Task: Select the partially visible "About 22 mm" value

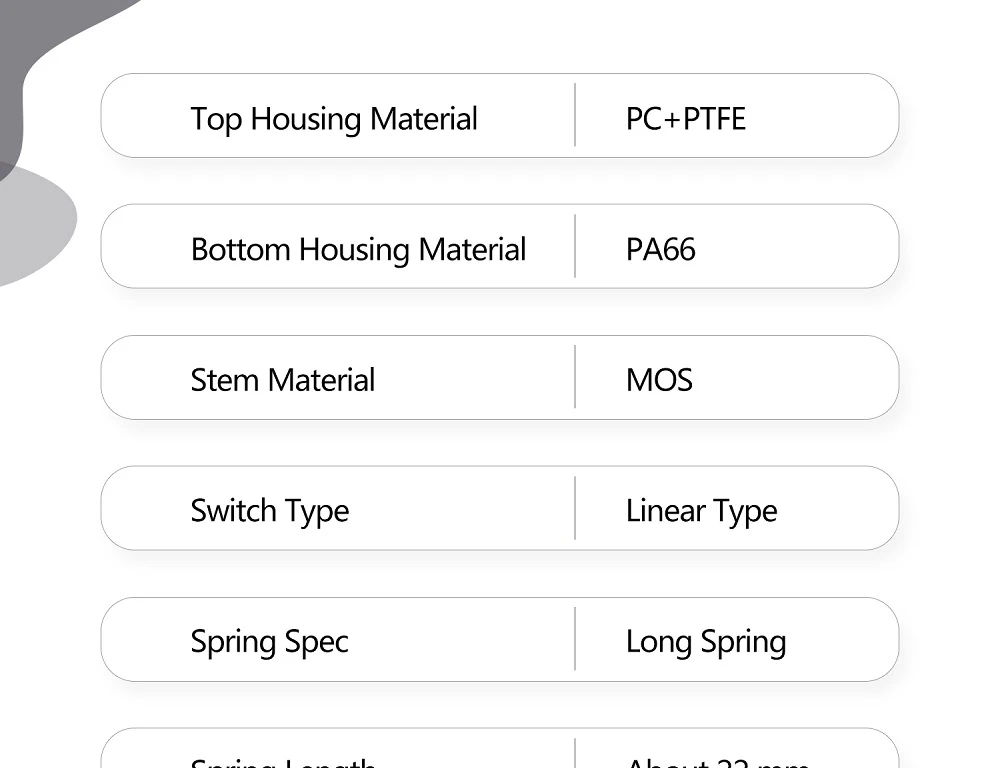Action: (717, 762)
